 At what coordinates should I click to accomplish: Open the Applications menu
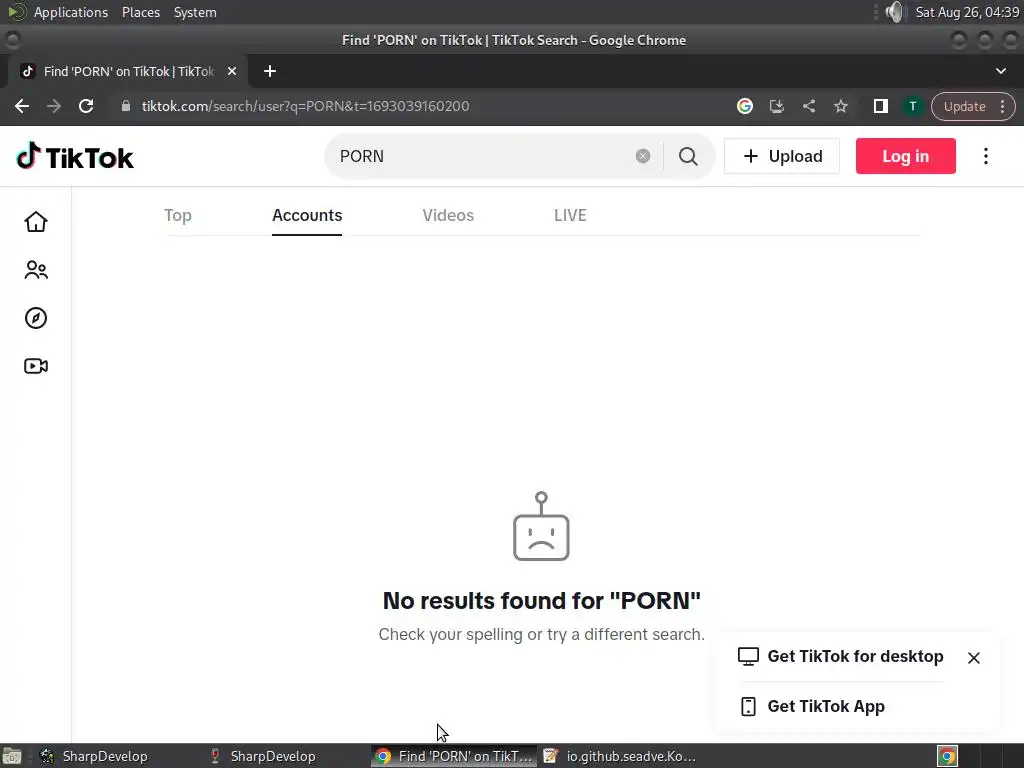pos(71,12)
